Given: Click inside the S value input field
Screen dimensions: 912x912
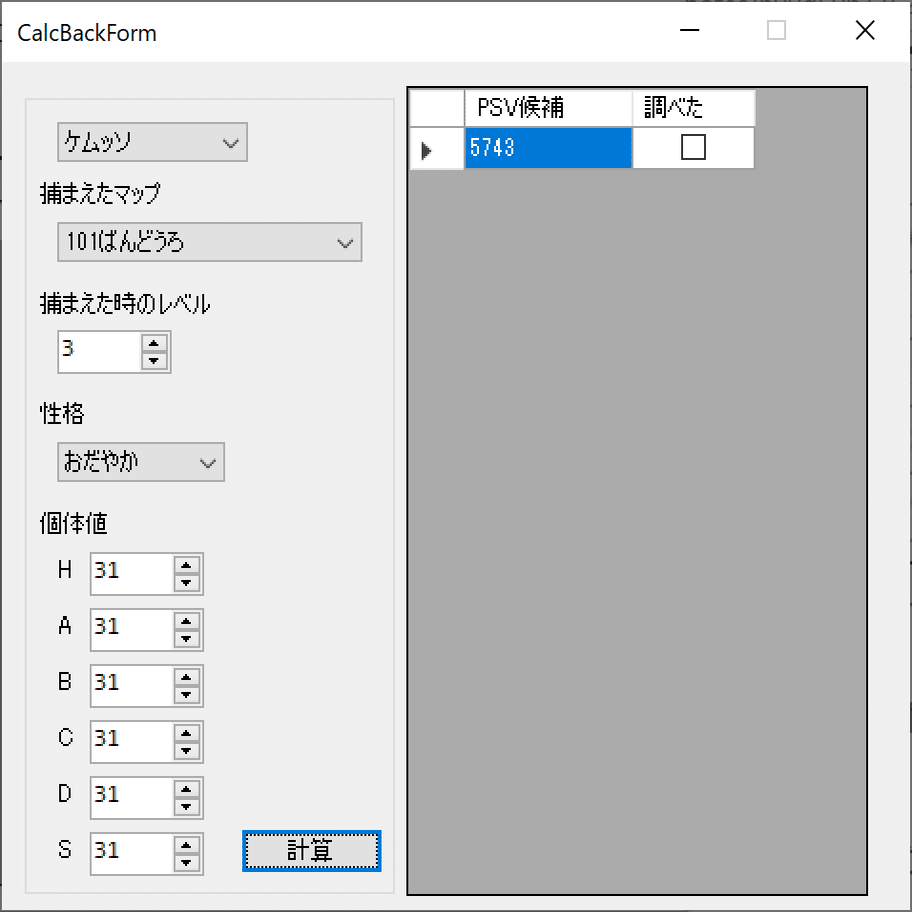Looking at the screenshot, I should (130, 853).
